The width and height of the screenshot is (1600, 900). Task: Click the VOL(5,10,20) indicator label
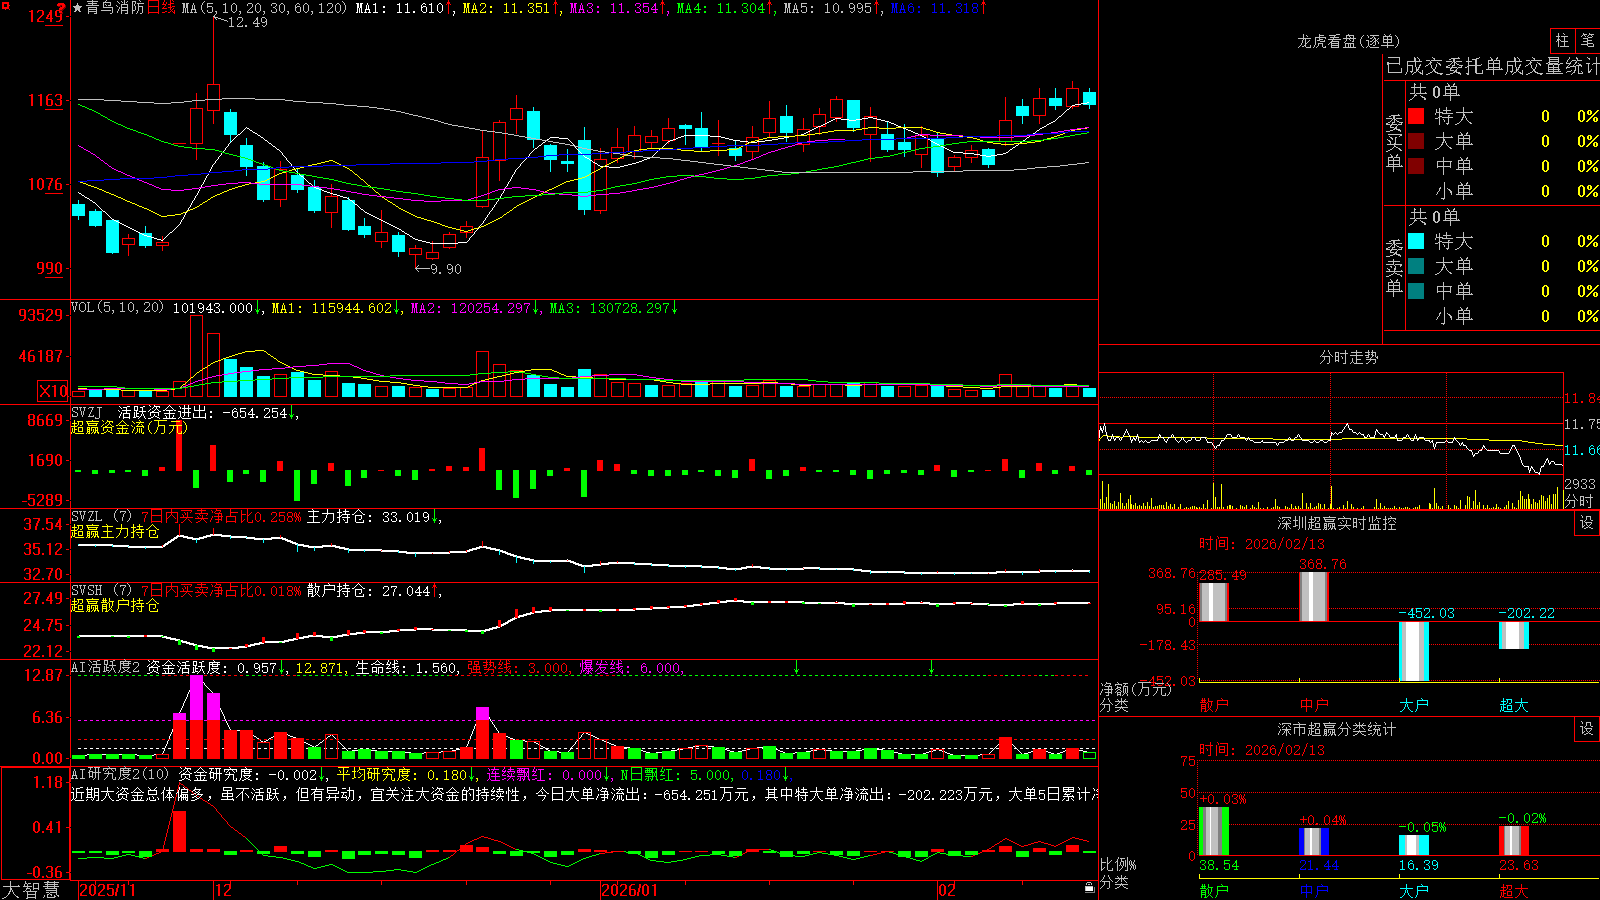point(117,308)
